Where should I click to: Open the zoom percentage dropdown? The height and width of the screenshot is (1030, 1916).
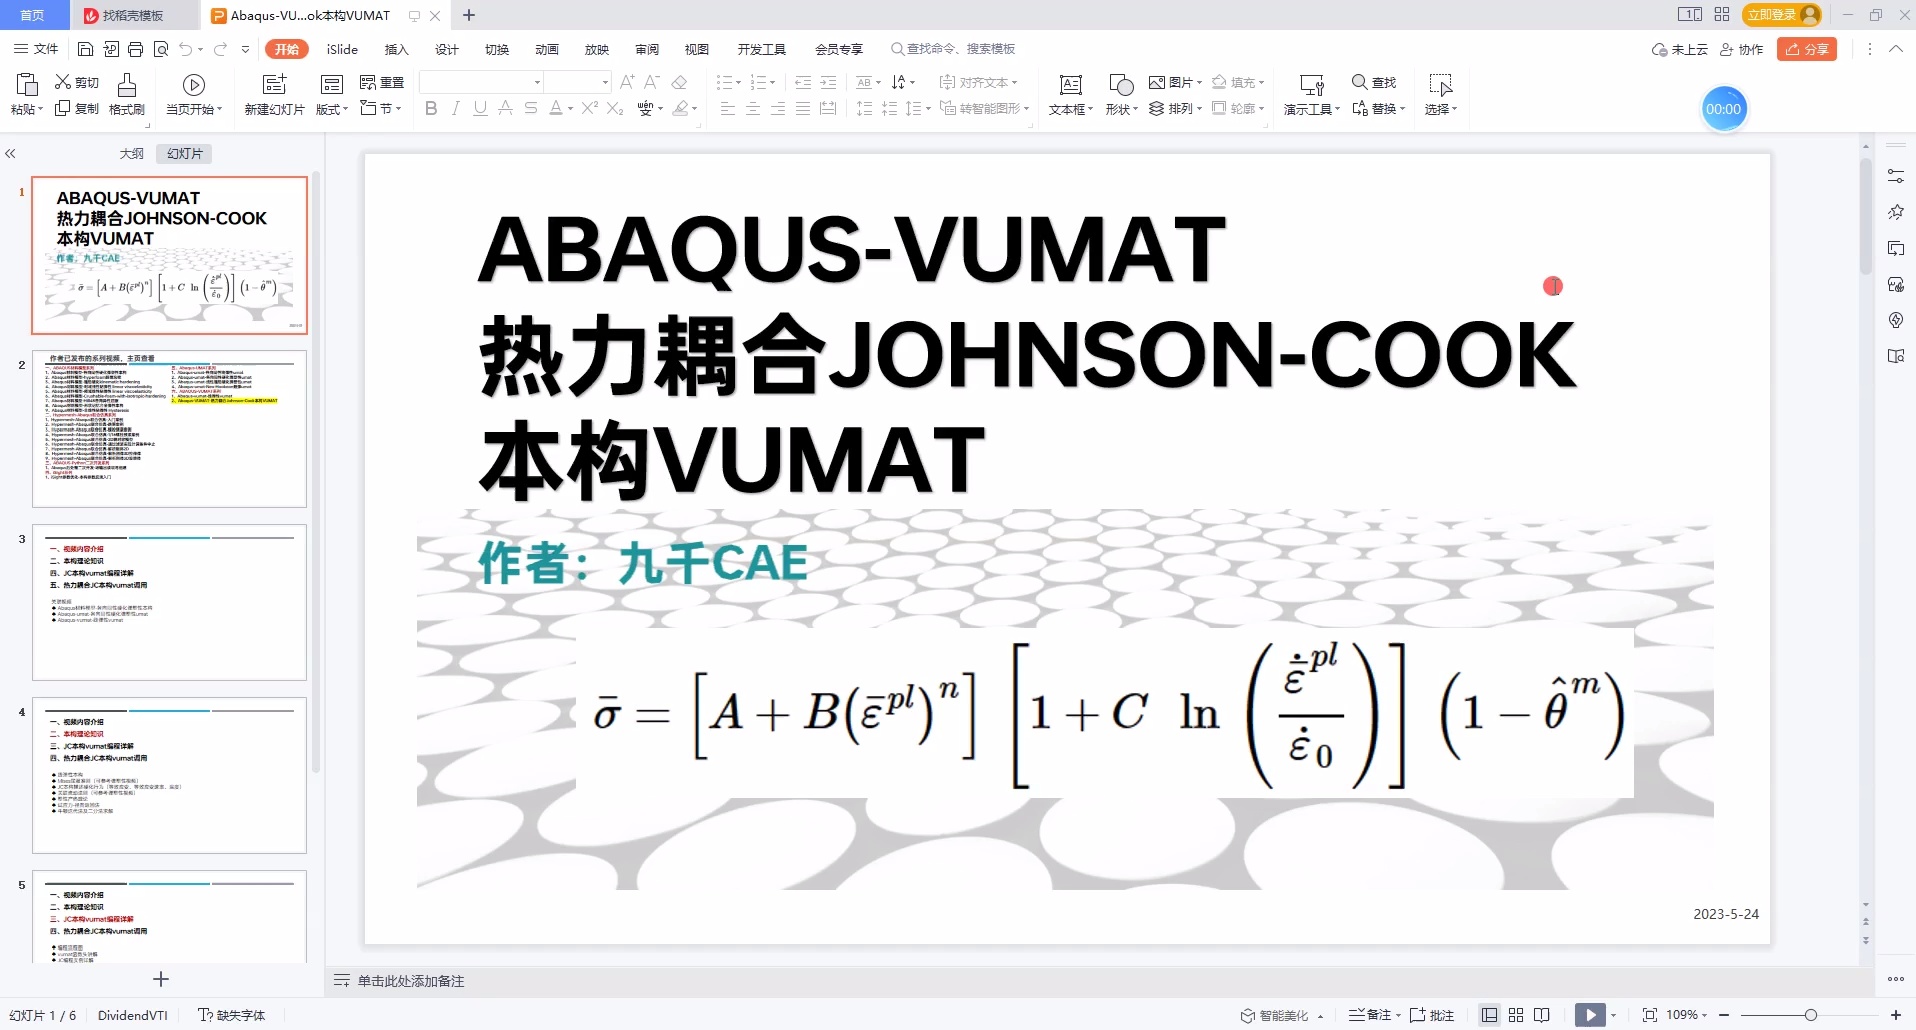pos(1684,1014)
